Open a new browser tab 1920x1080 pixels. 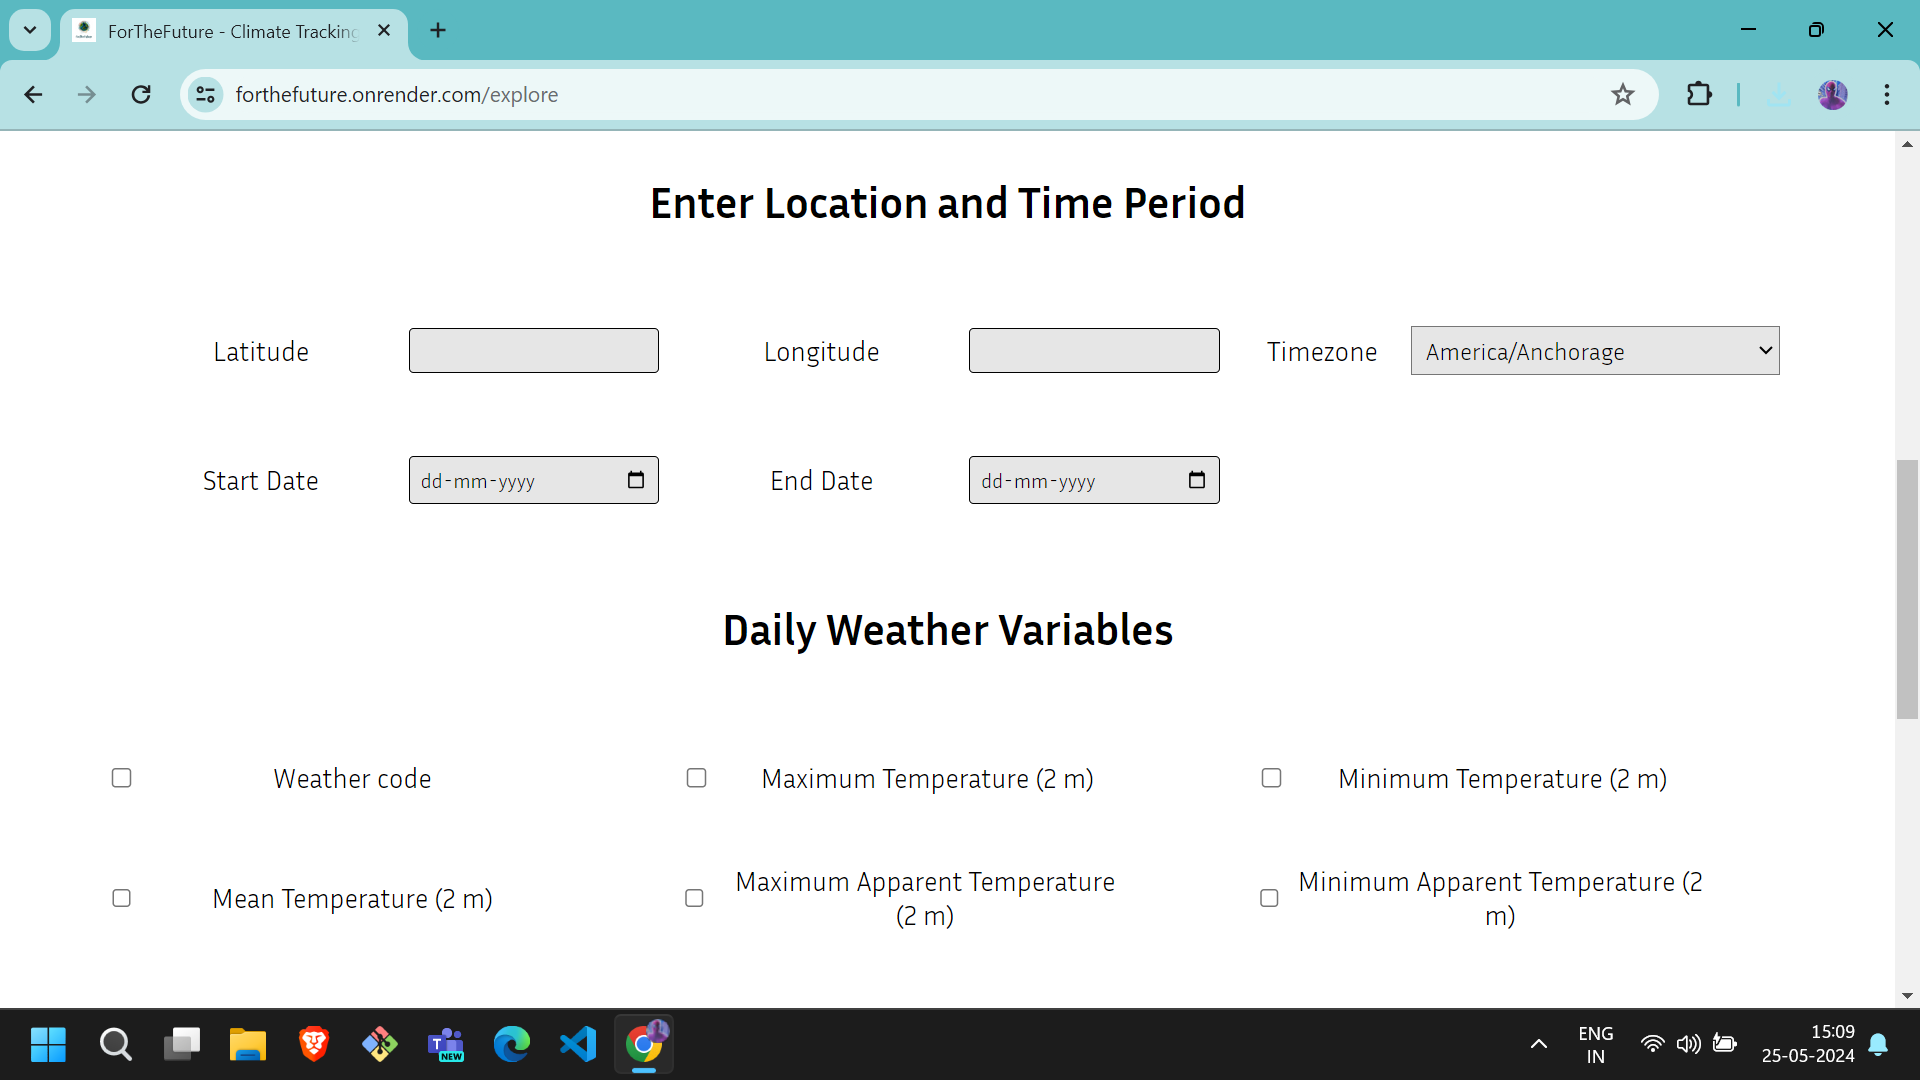coord(438,30)
